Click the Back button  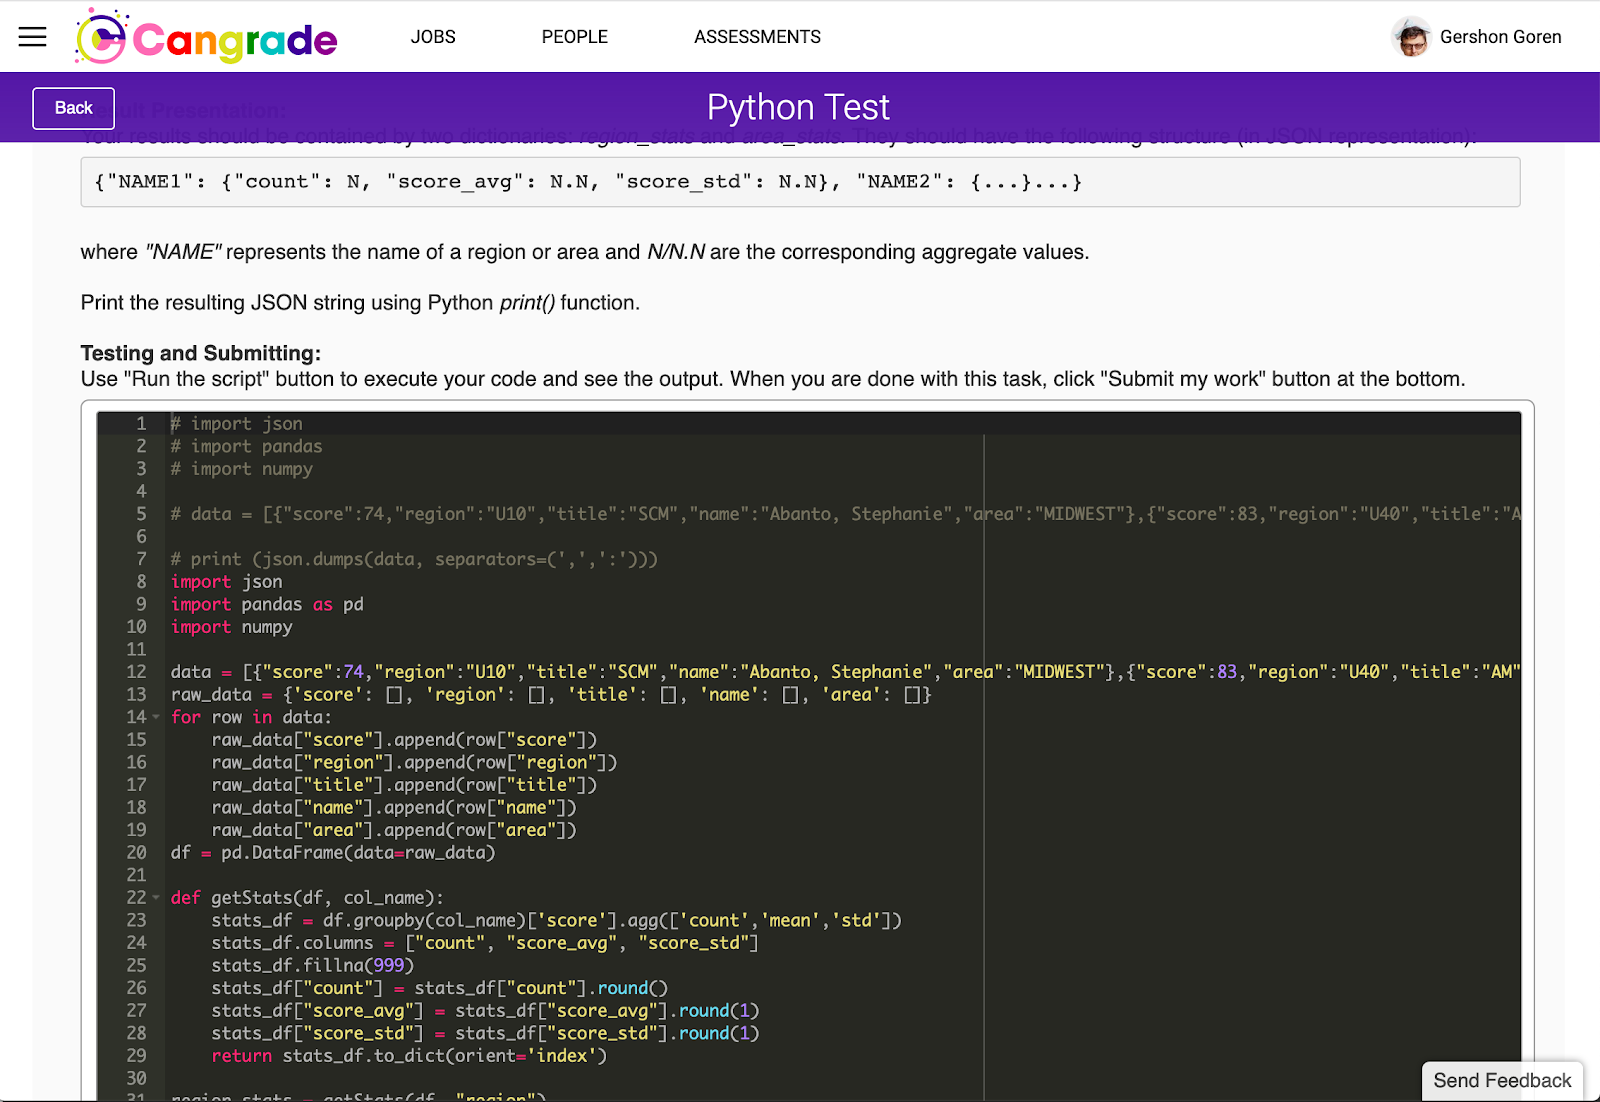[74, 108]
